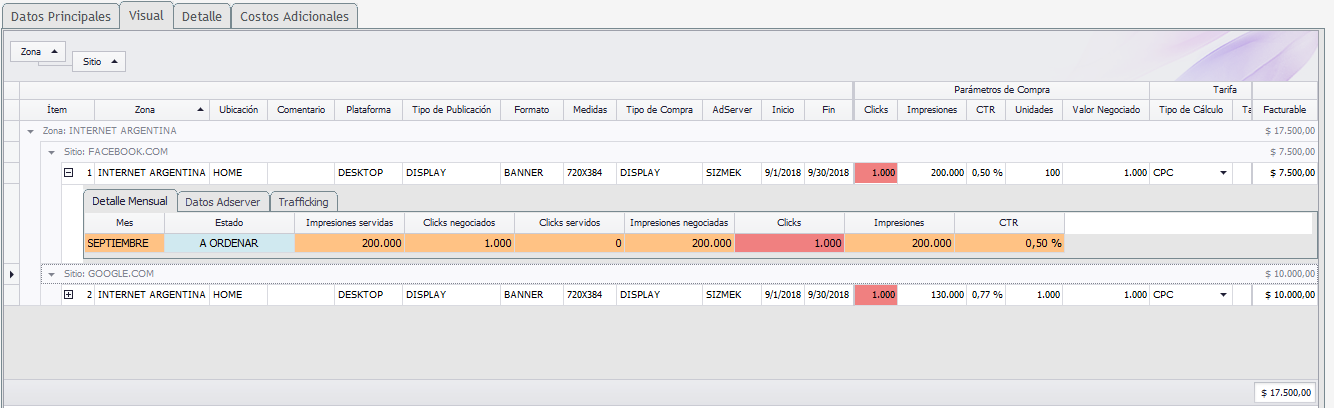
Task: Collapse the Sitio: FACEBOOK.COM group
Action: coord(51,152)
